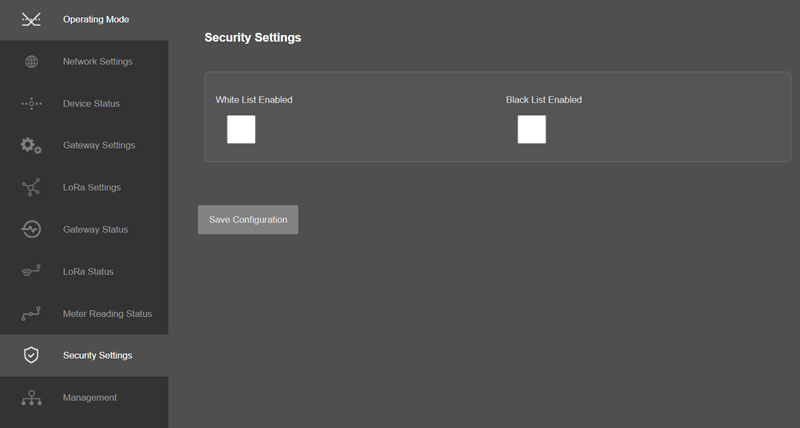Click the Operating Mode crossed-lines icon
800x428 pixels.
click(x=31, y=19)
